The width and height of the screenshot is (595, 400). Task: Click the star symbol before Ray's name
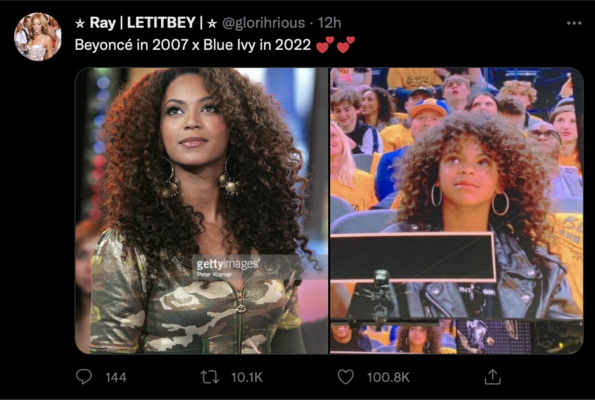[80, 24]
